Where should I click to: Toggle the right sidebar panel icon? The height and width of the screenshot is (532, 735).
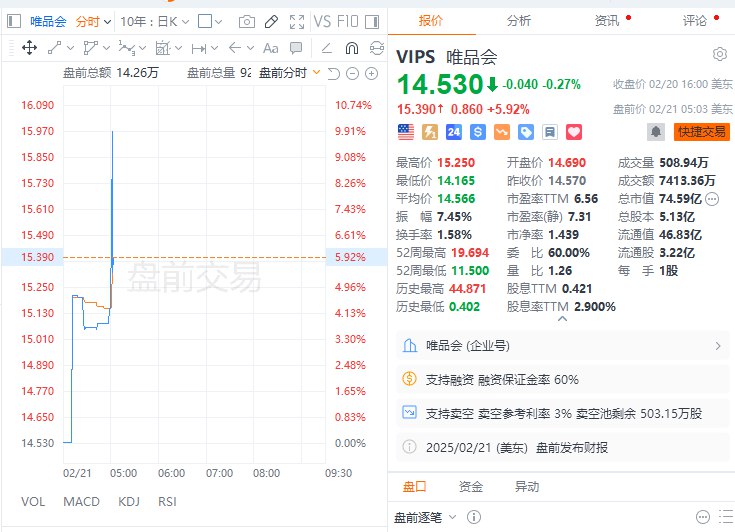372,22
